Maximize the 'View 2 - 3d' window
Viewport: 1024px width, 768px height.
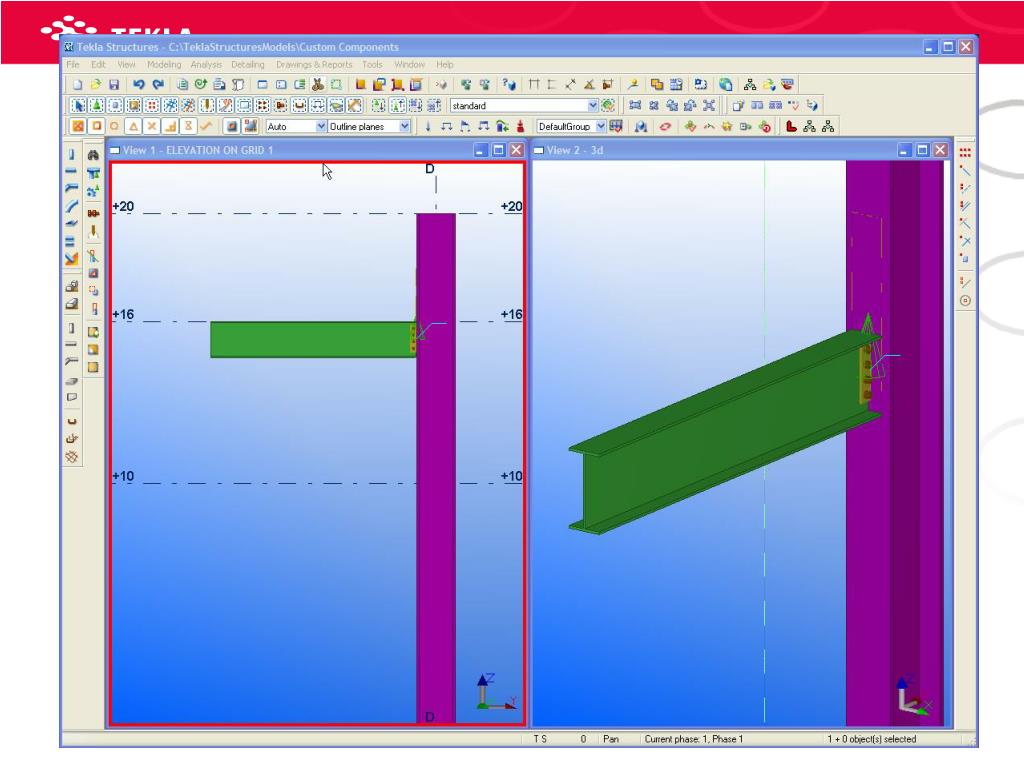click(x=922, y=150)
